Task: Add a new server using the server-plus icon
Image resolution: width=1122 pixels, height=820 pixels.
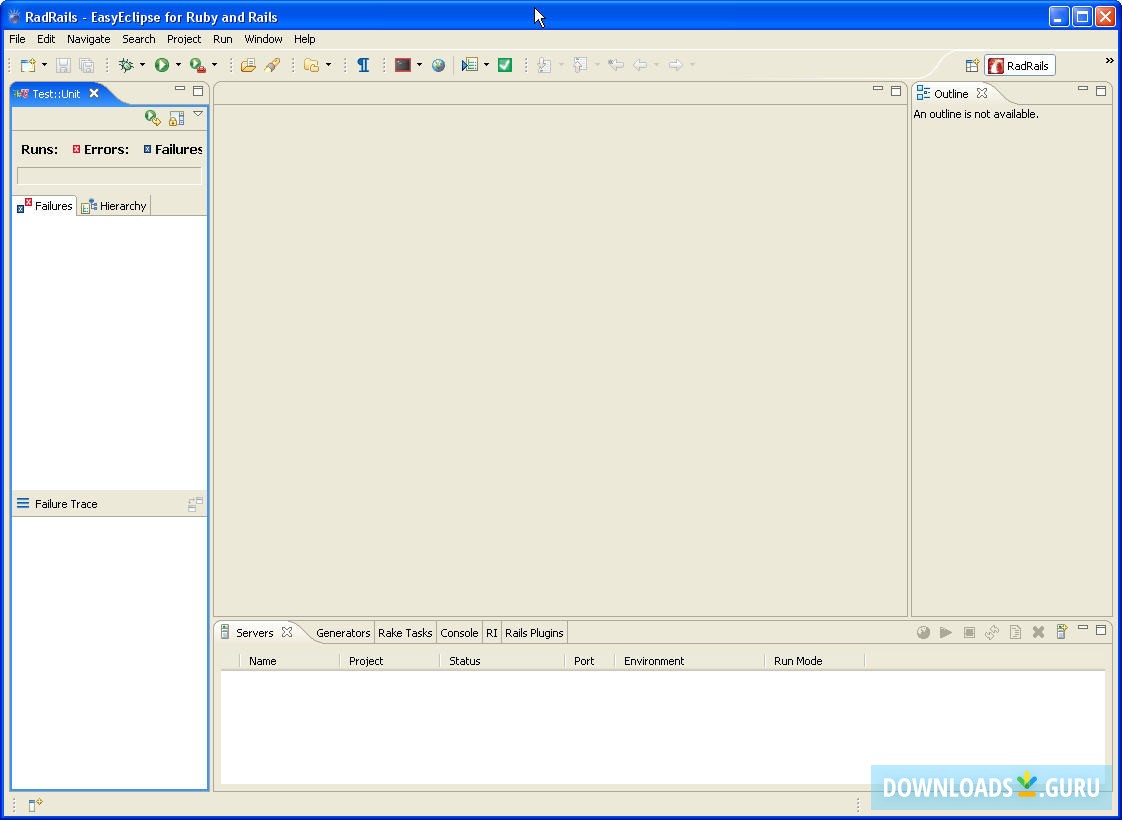Action: tap(1061, 632)
